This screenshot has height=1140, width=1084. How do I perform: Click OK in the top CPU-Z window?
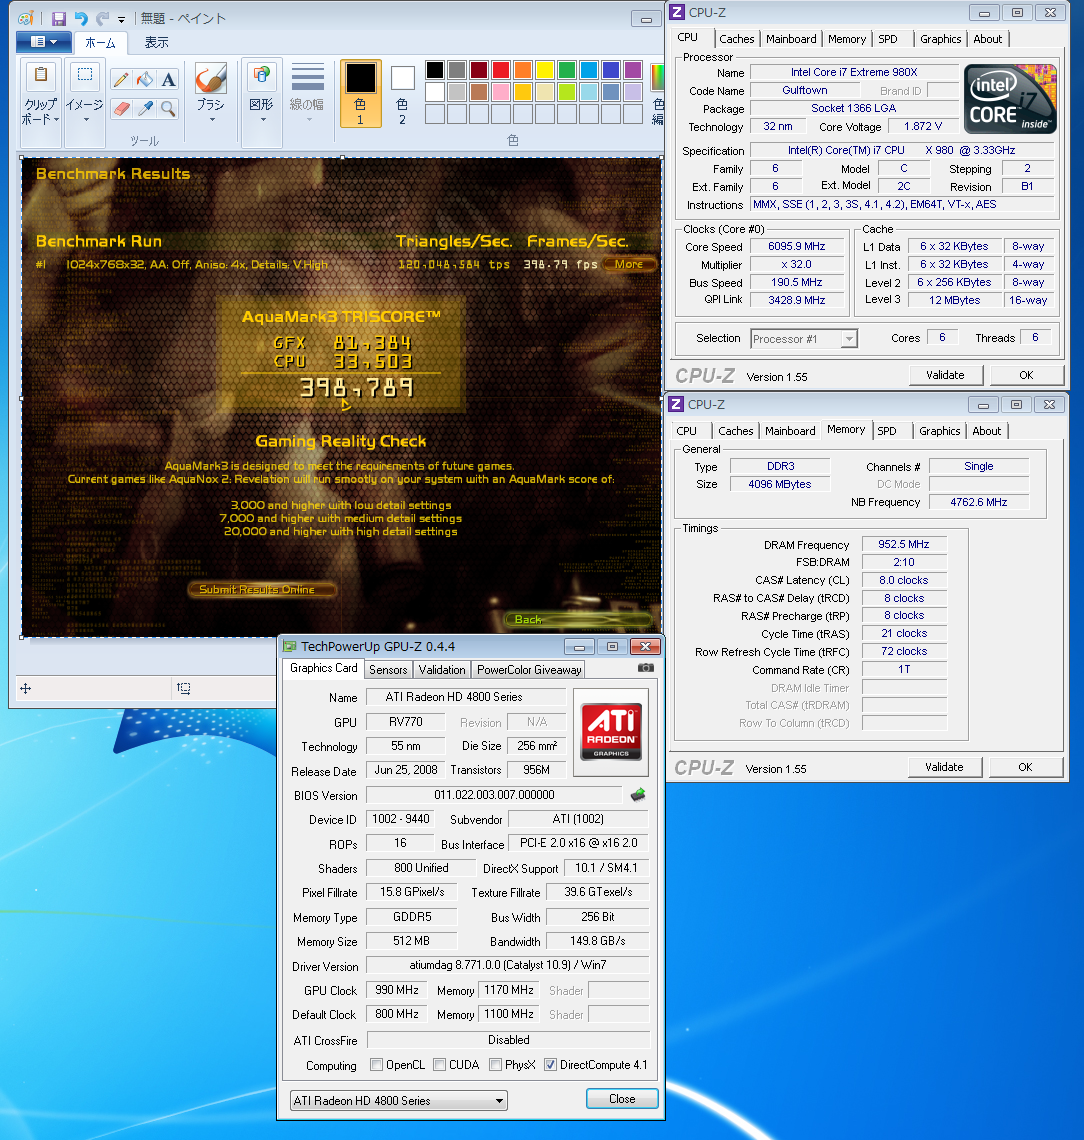pyautogui.click(x=1027, y=375)
